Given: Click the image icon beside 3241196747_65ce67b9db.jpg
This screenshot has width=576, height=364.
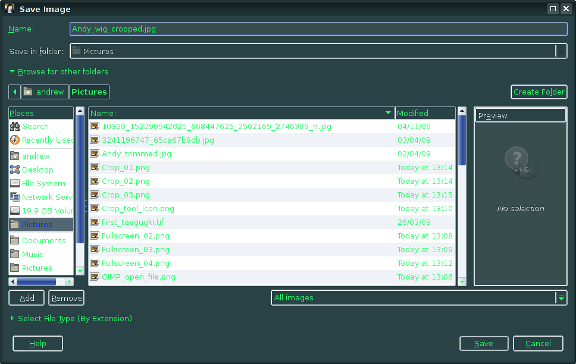Looking at the screenshot, I should pos(95,140).
